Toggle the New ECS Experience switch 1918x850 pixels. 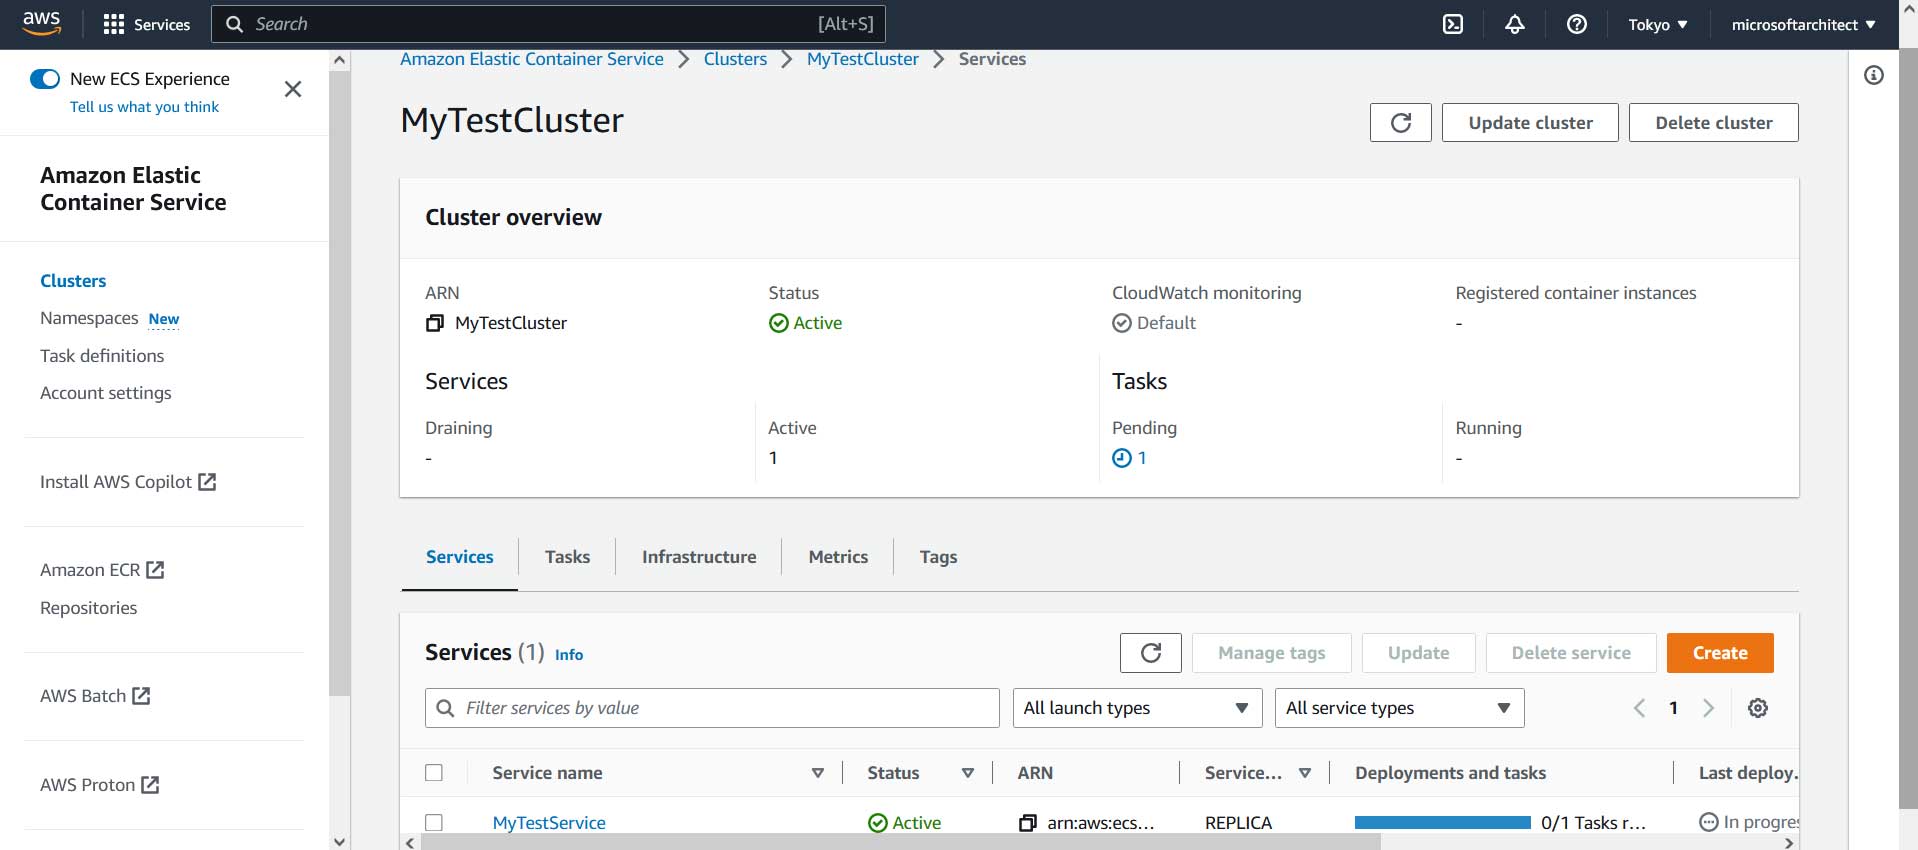click(x=45, y=79)
